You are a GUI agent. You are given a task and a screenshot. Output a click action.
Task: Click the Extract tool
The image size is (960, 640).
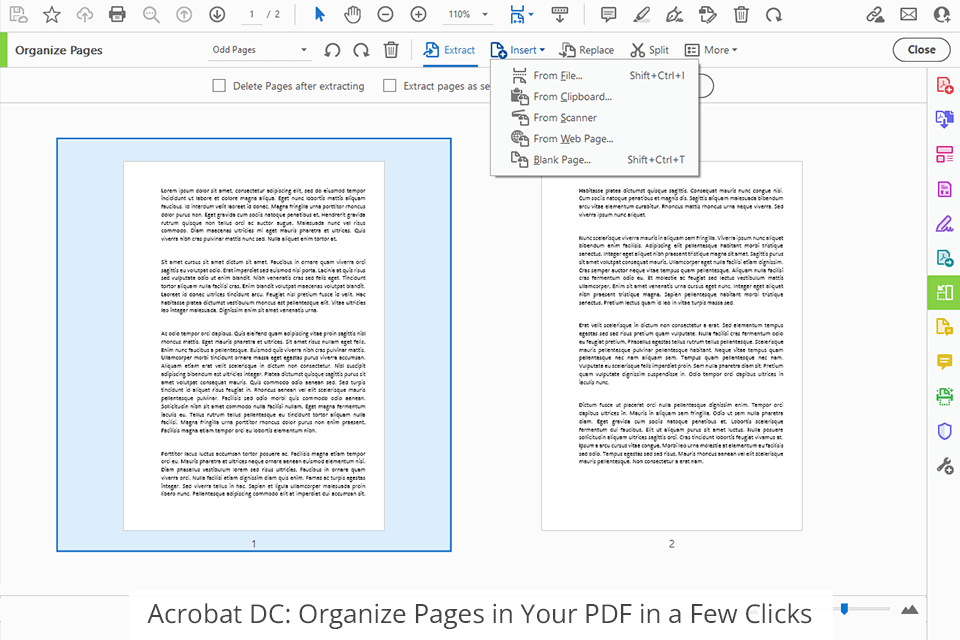(x=449, y=50)
